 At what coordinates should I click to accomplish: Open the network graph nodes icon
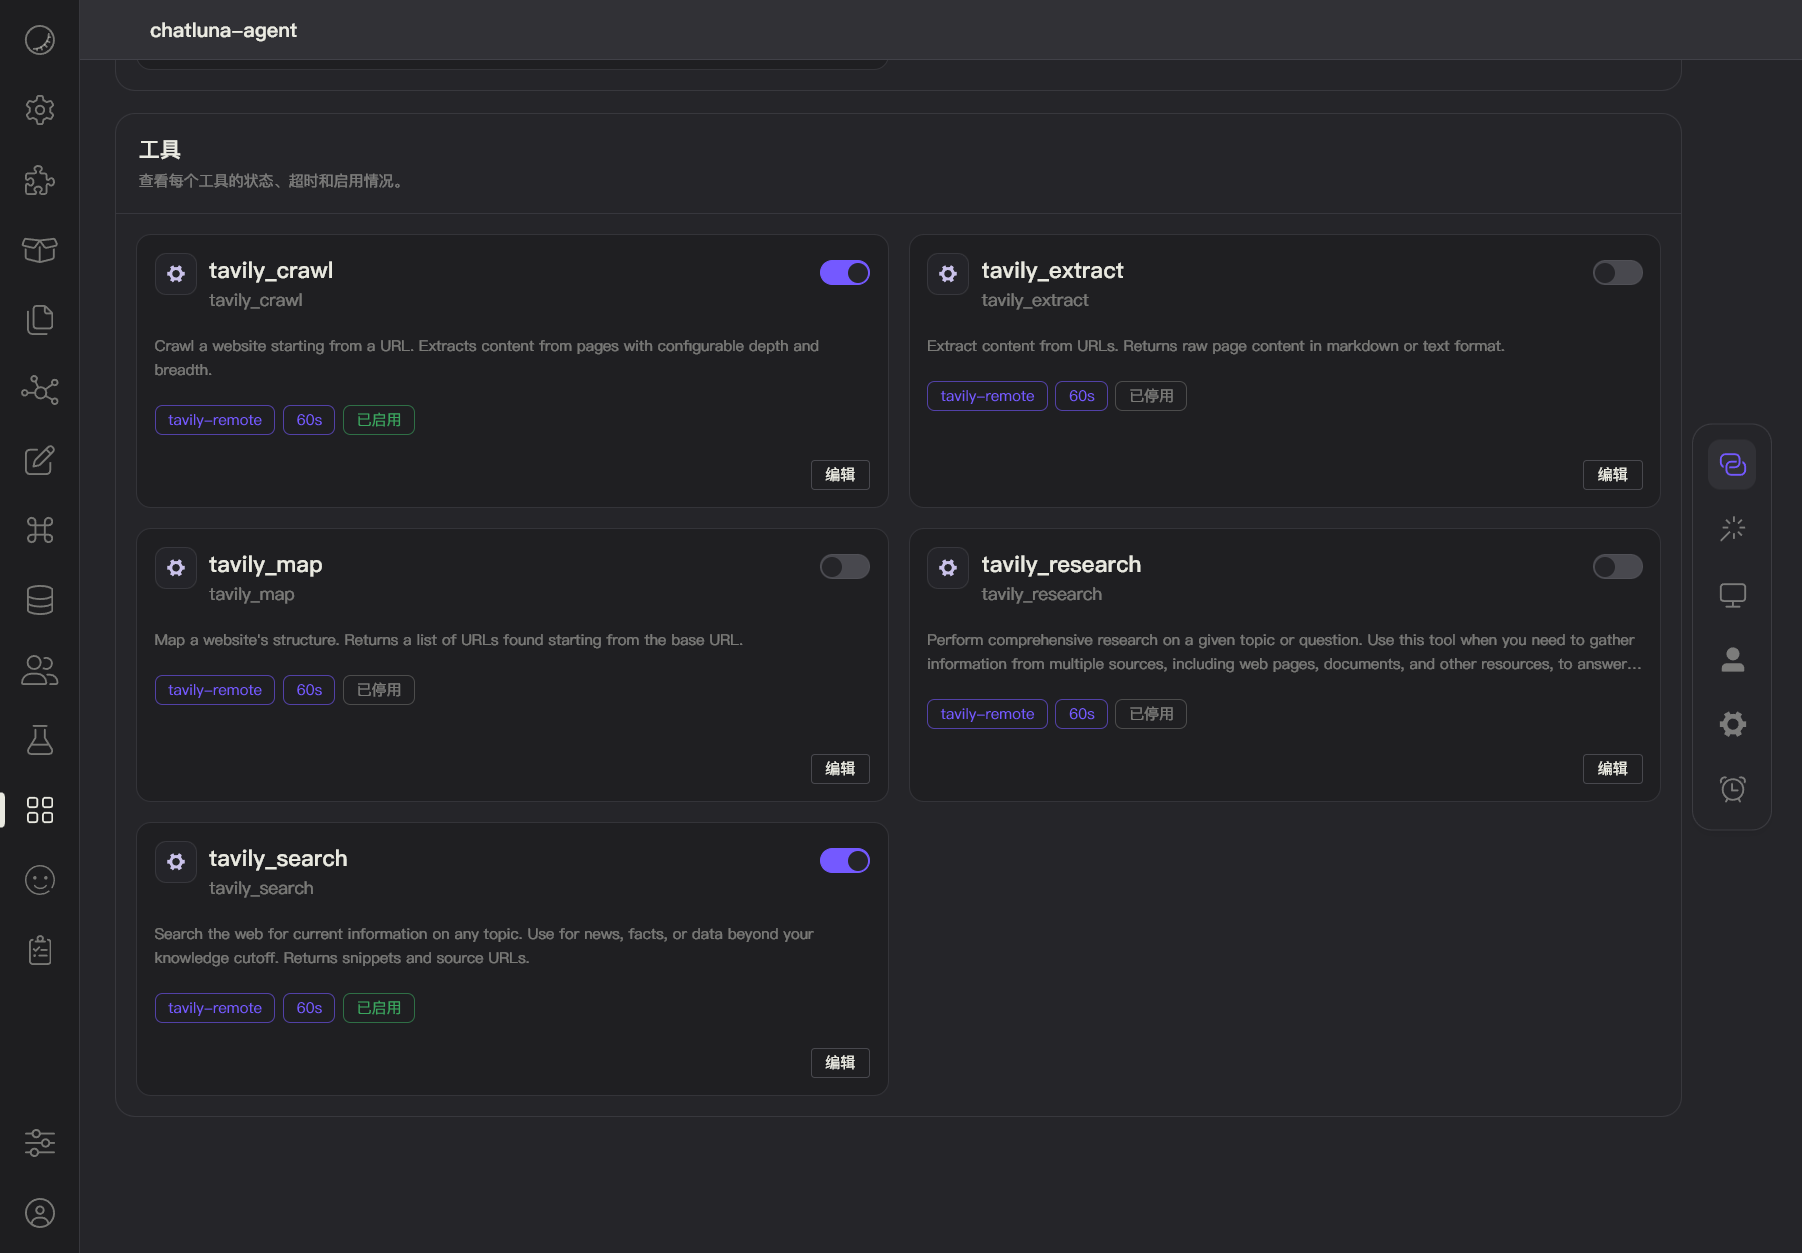click(40, 390)
